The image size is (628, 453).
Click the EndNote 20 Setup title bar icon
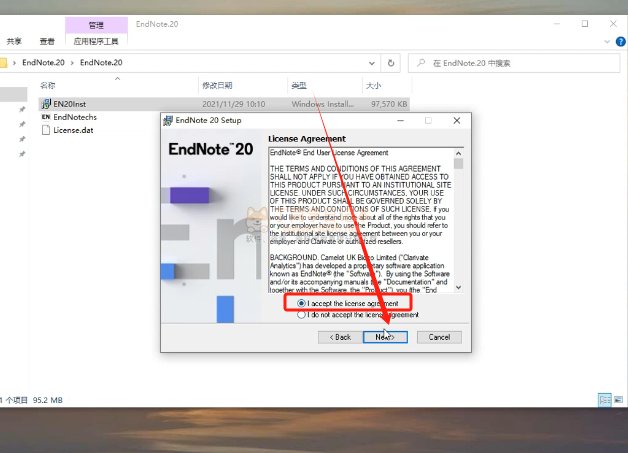(x=168, y=120)
